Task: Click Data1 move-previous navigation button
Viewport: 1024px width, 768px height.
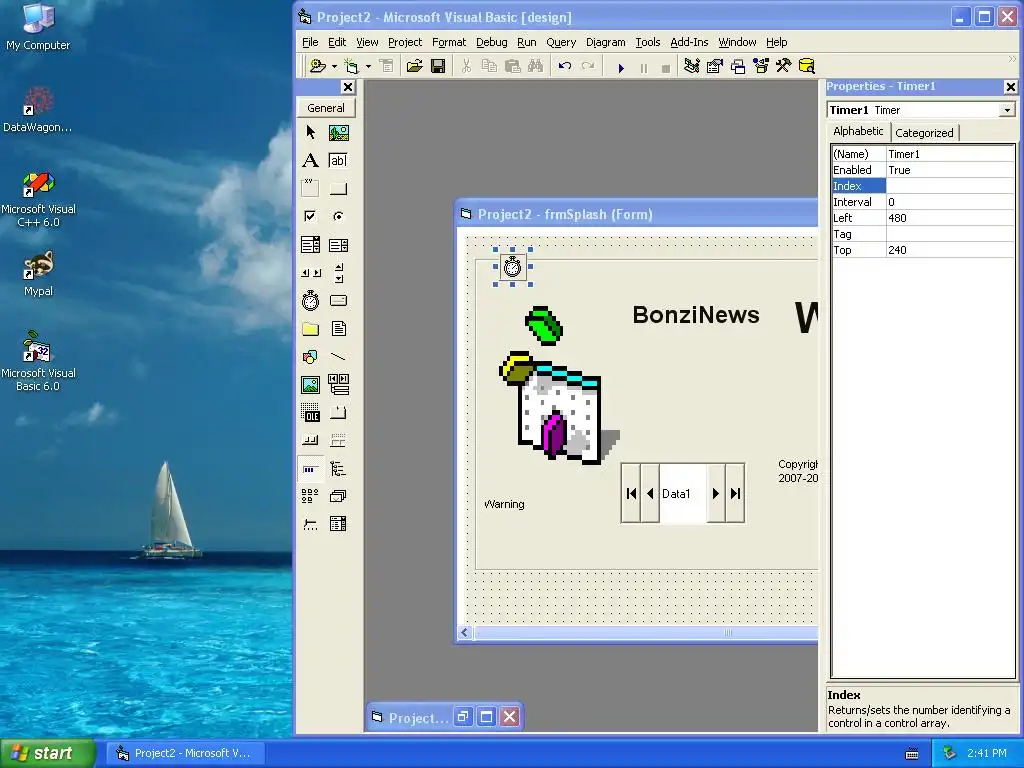Action: [x=650, y=494]
